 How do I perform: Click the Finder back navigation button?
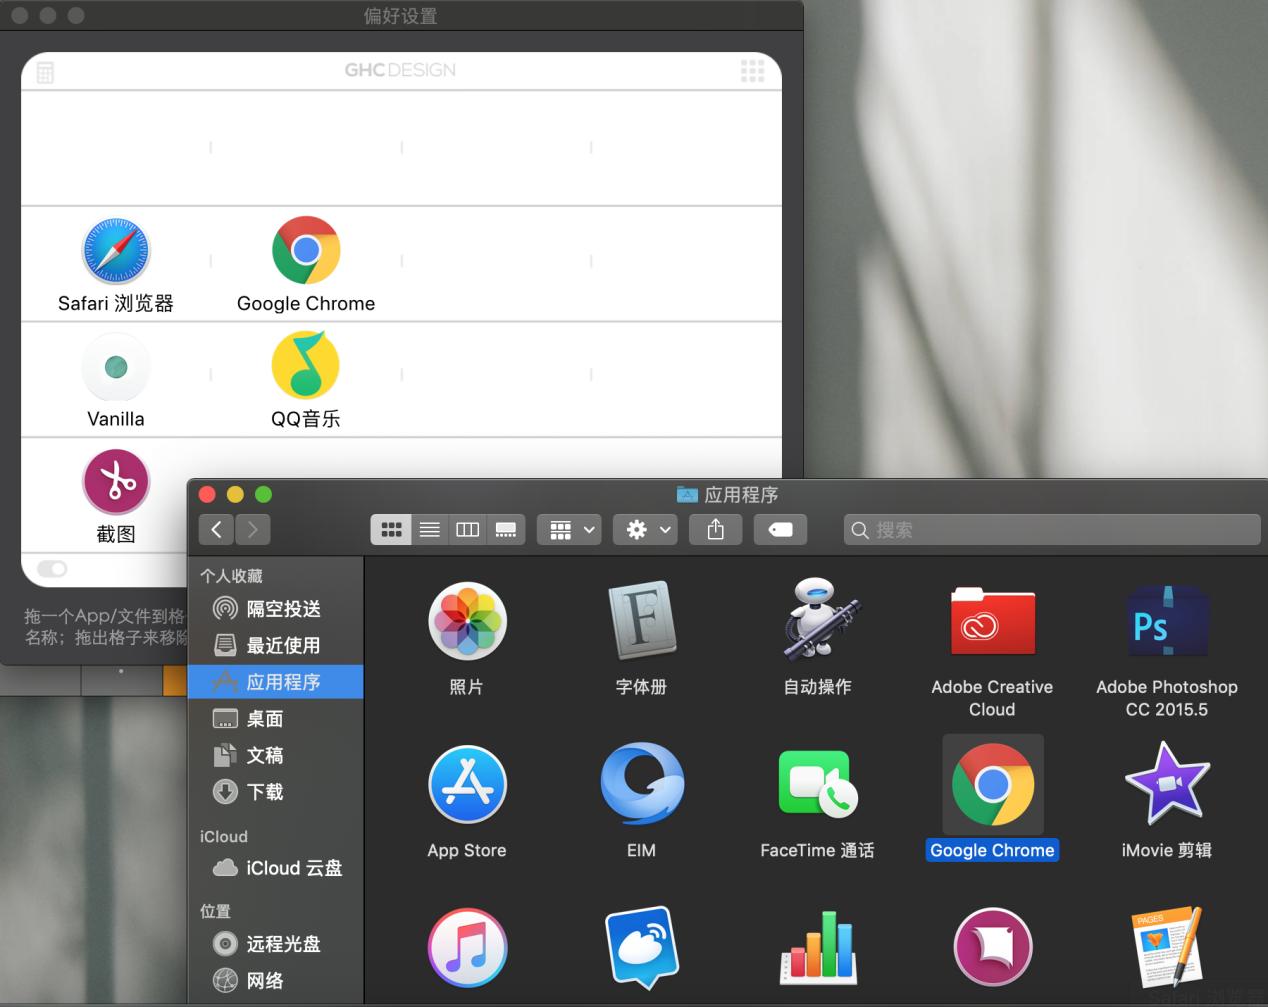click(217, 530)
